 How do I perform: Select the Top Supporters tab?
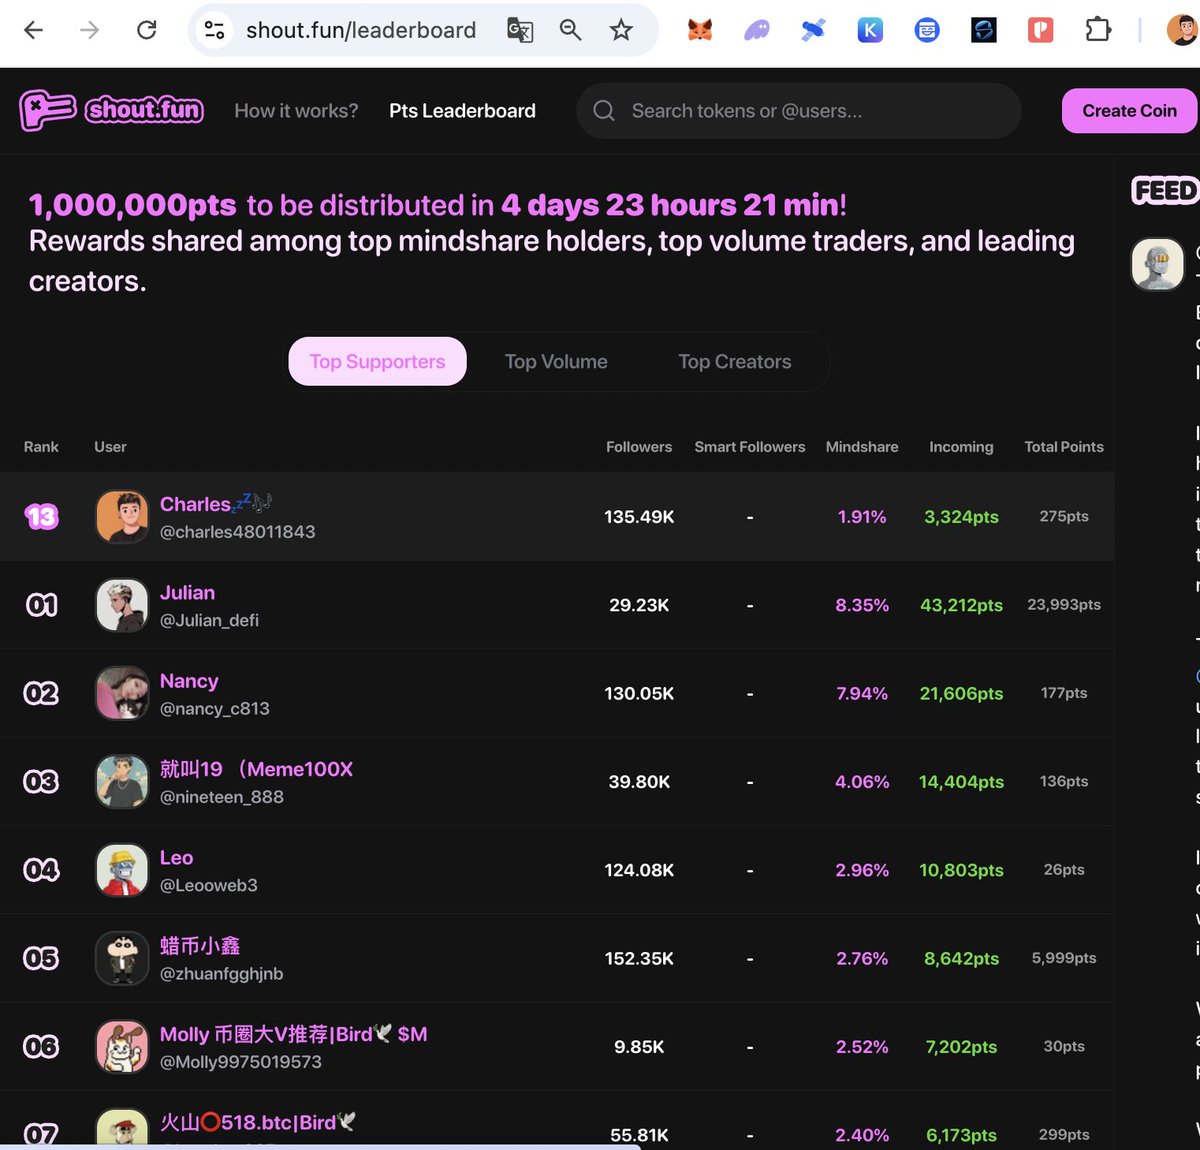coord(377,361)
